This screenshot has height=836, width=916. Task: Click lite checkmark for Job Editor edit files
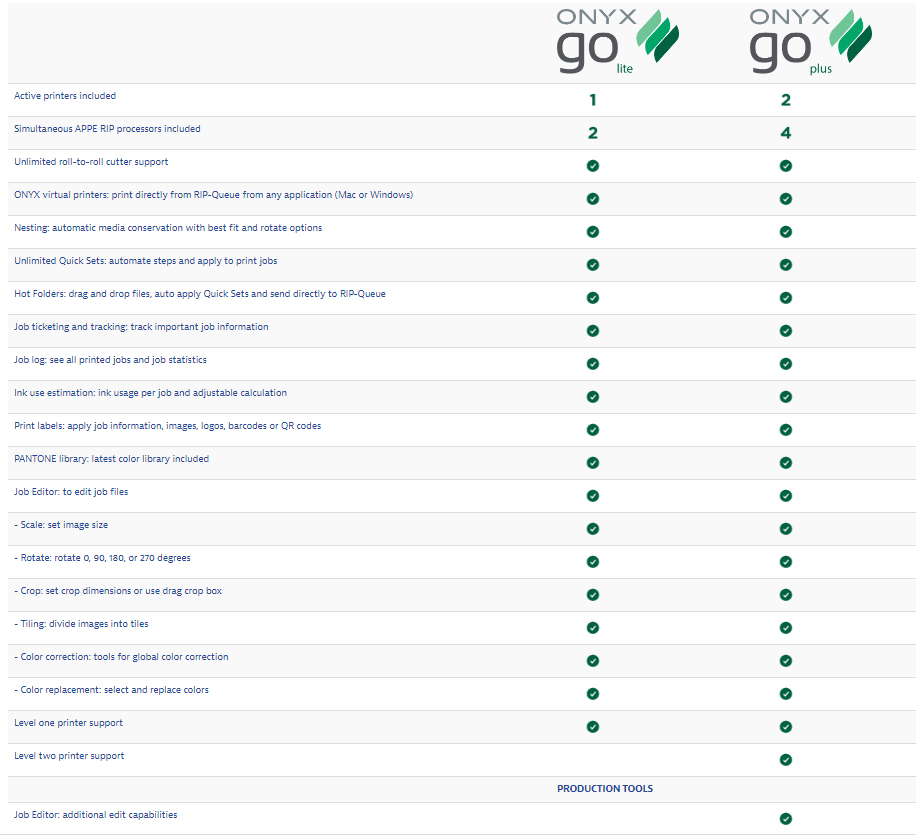pyautogui.click(x=593, y=496)
